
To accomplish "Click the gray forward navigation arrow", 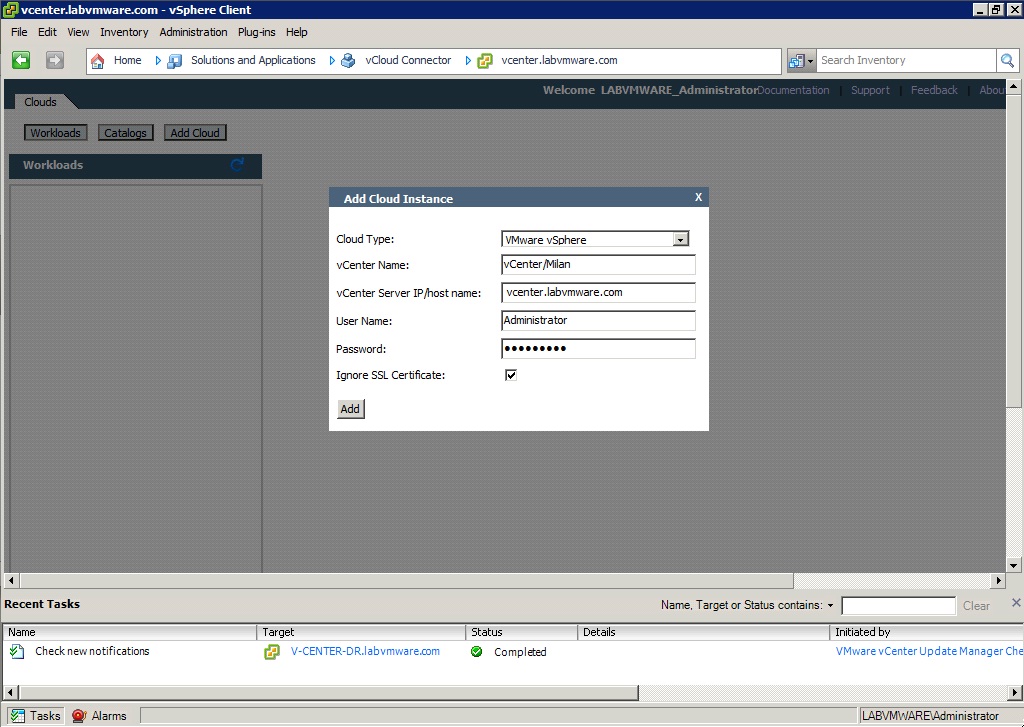I will click(x=55, y=60).
